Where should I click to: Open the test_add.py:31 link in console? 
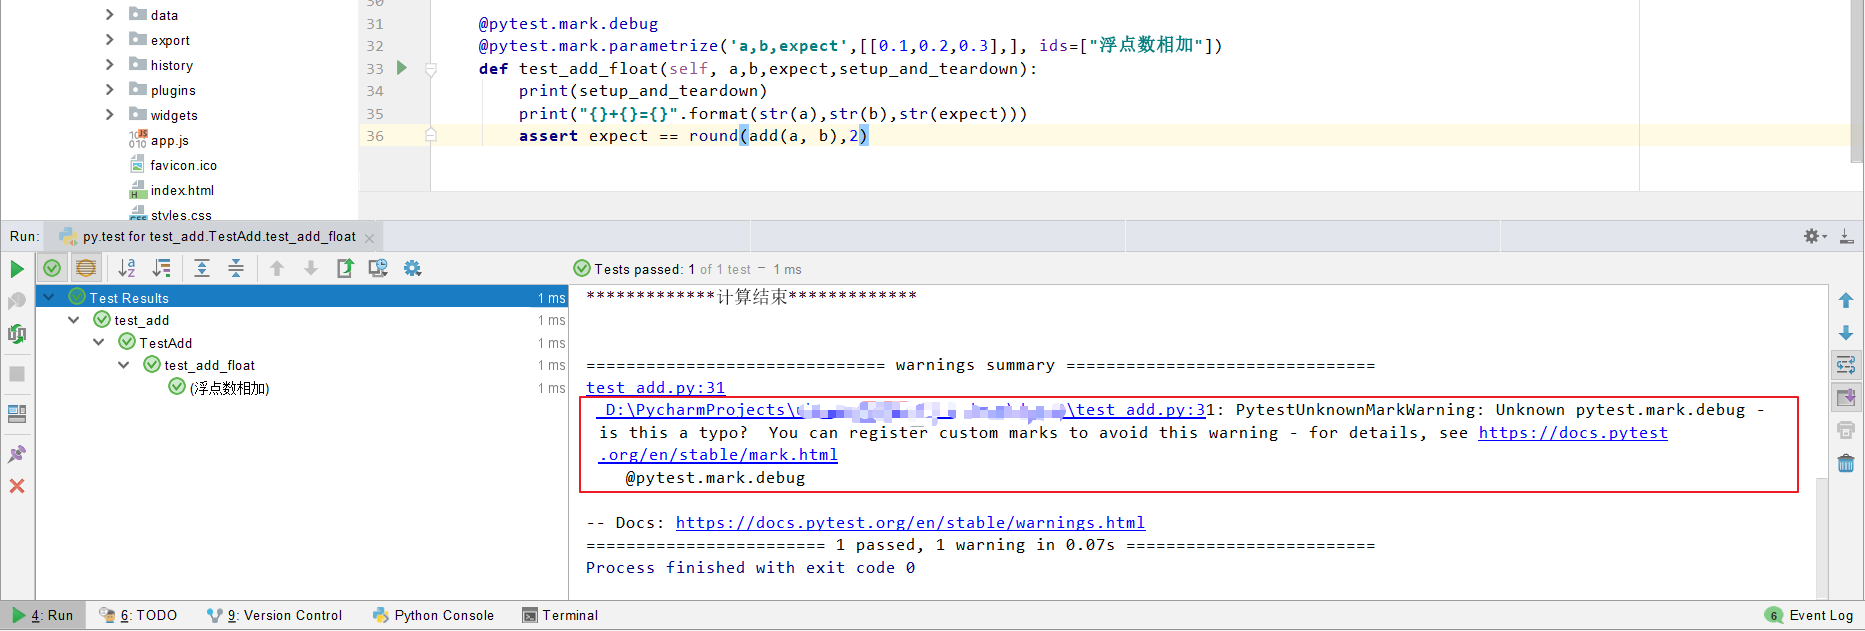[655, 388]
